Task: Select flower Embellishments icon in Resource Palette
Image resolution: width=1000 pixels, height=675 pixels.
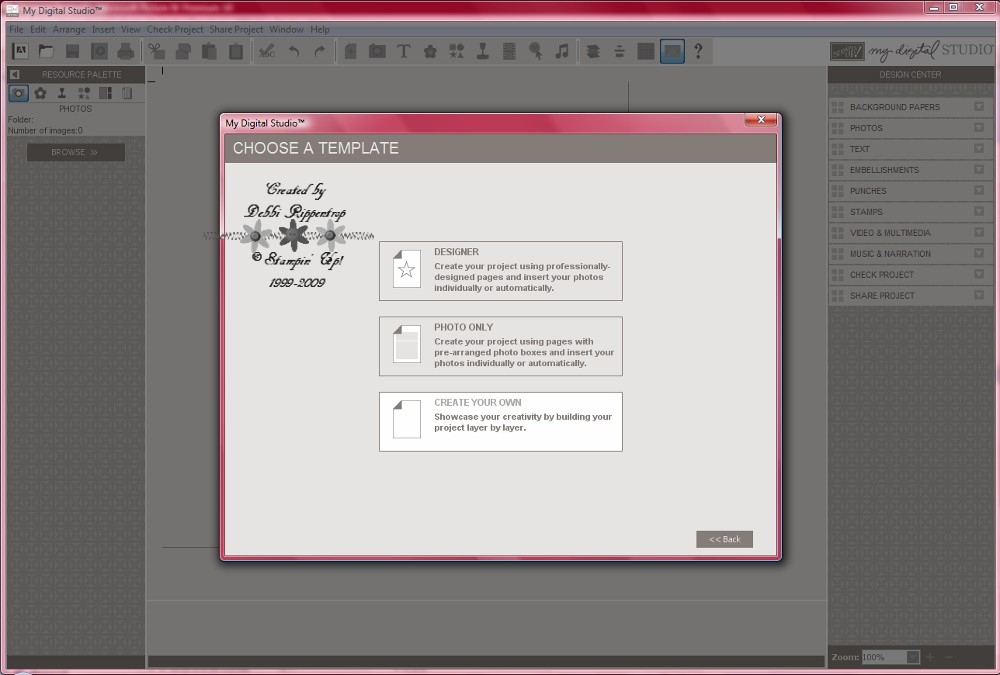Action: point(40,93)
